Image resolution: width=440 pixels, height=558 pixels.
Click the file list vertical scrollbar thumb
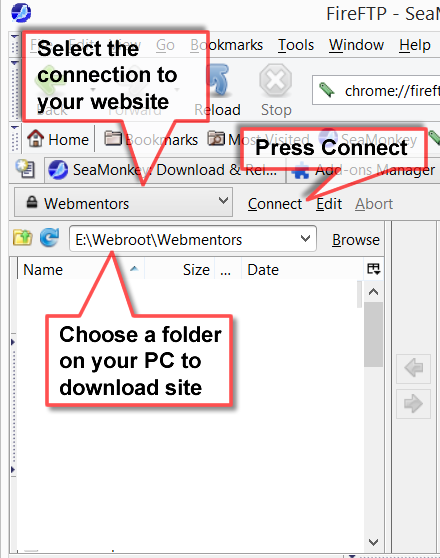coord(373,335)
